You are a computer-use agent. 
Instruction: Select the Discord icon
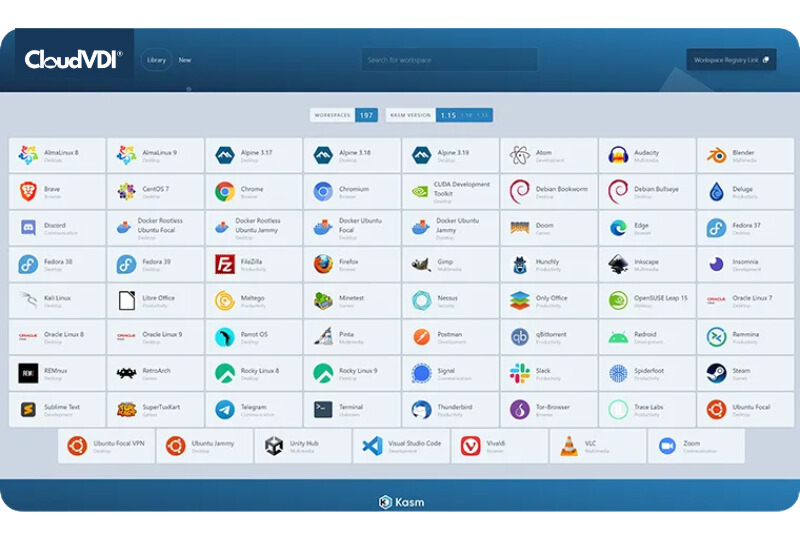tap(28, 228)
